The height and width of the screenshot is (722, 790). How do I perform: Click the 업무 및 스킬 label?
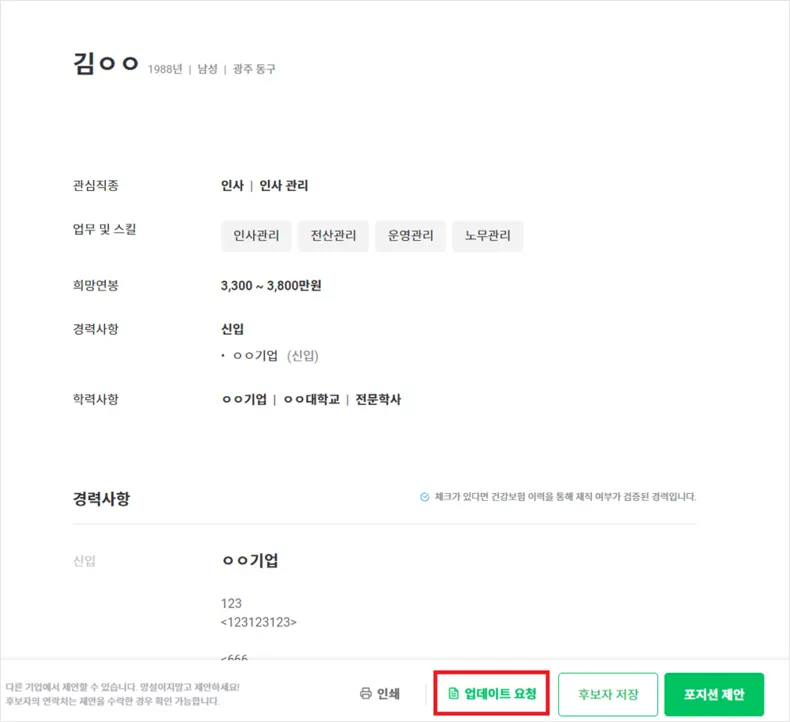click(x=105, y=229)
